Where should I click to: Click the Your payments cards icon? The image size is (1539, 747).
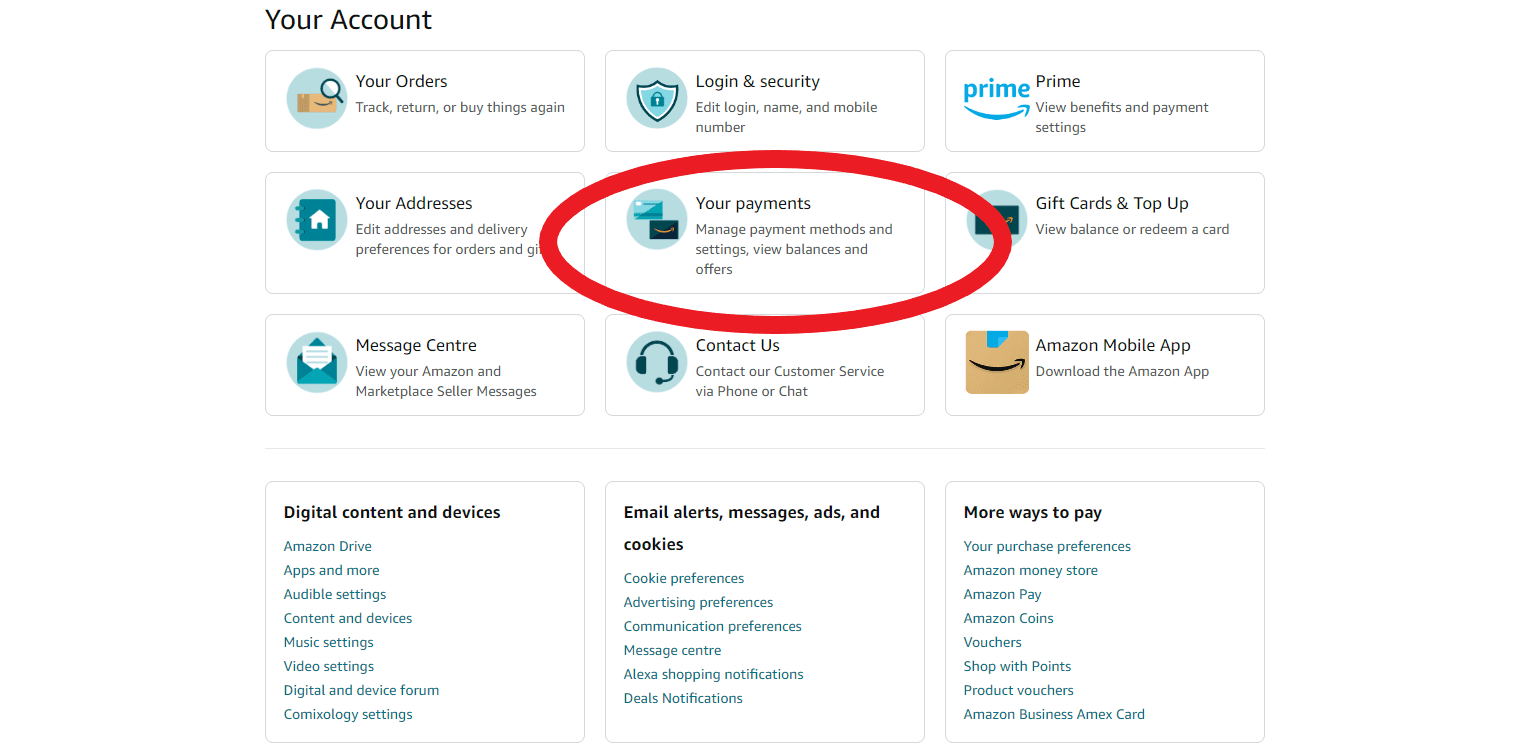click(657, 220)
